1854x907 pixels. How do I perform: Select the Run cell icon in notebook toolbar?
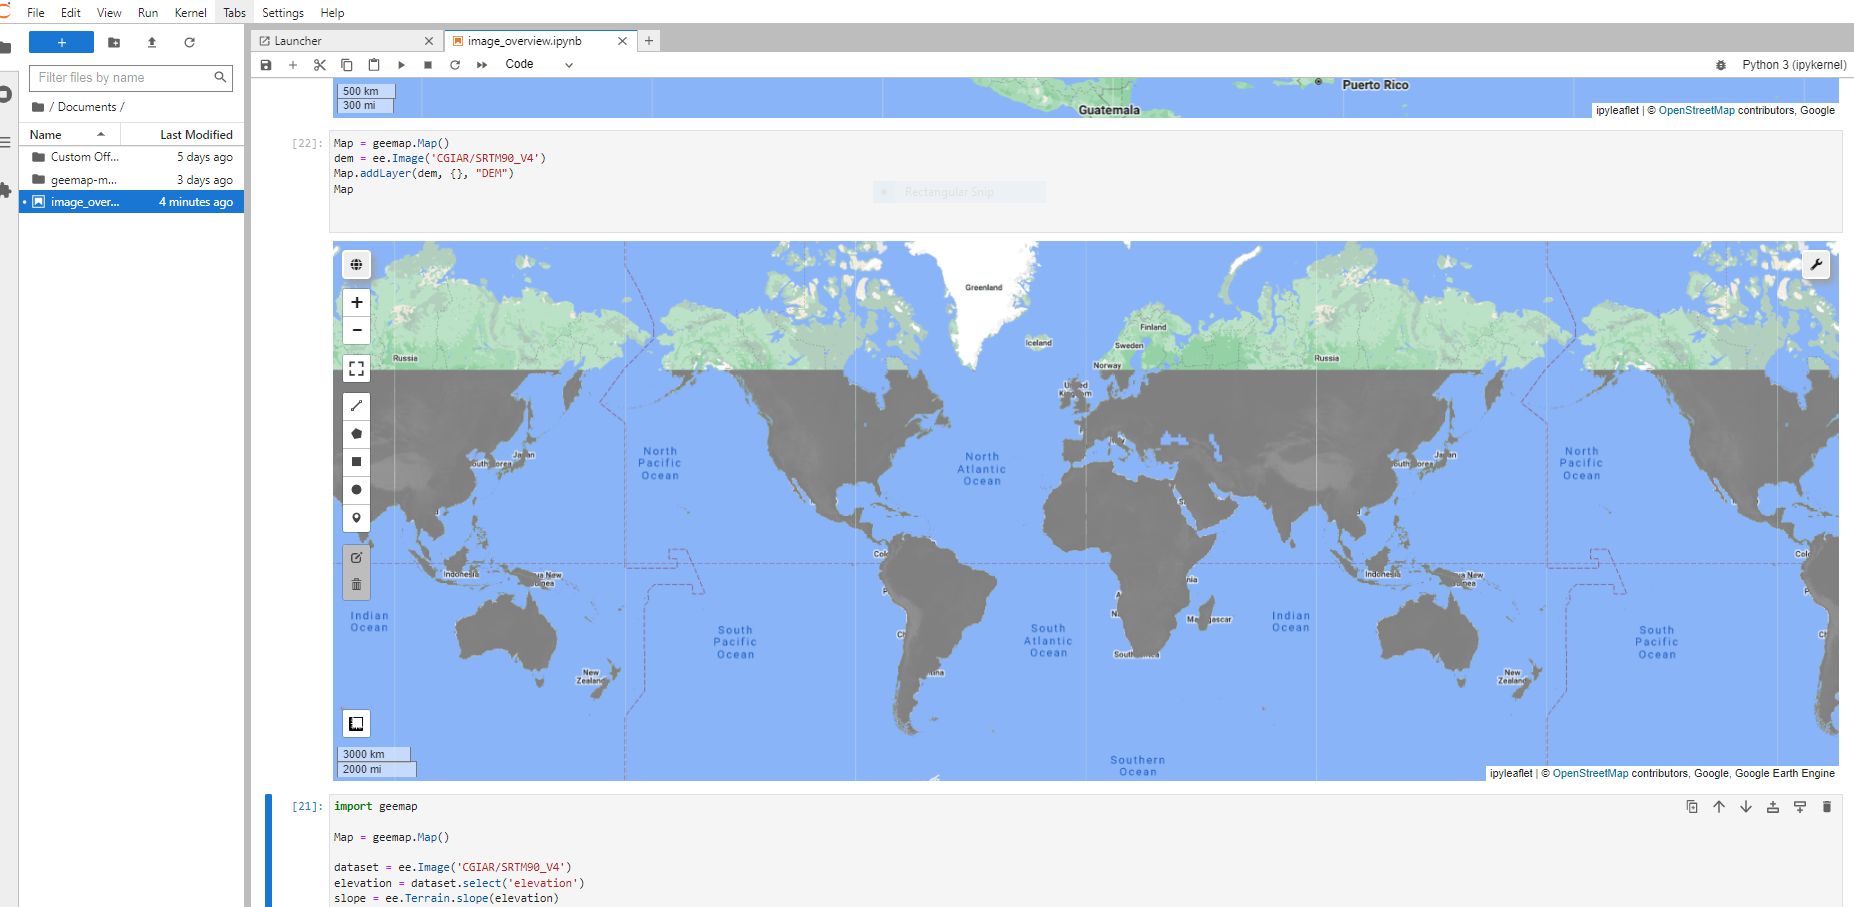(401, 64)
